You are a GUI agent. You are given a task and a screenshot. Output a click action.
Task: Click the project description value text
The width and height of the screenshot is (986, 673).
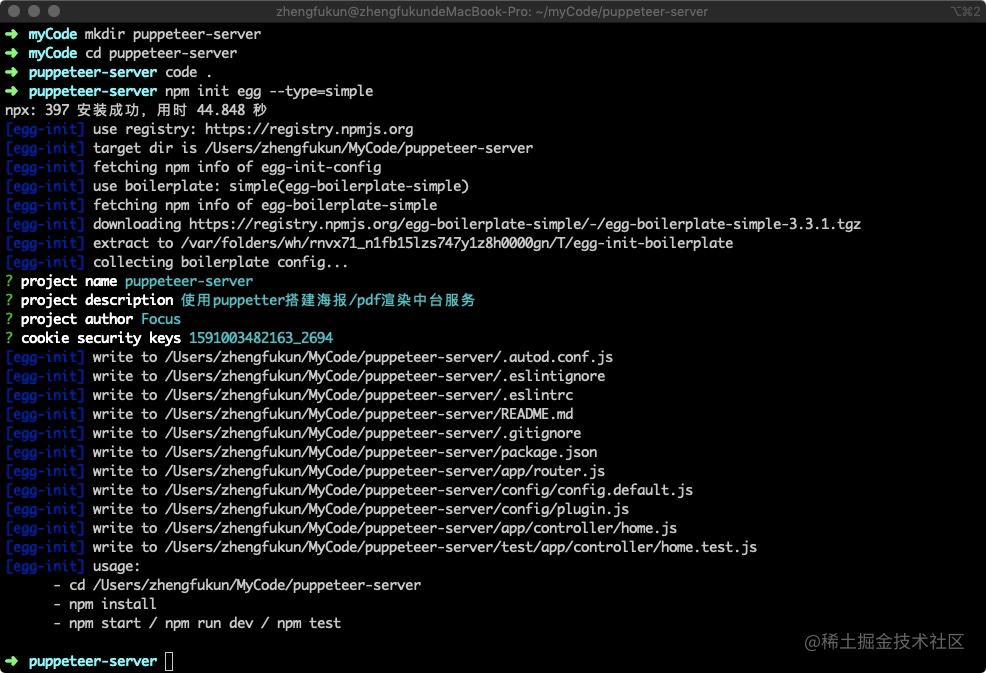coord(328,300)
